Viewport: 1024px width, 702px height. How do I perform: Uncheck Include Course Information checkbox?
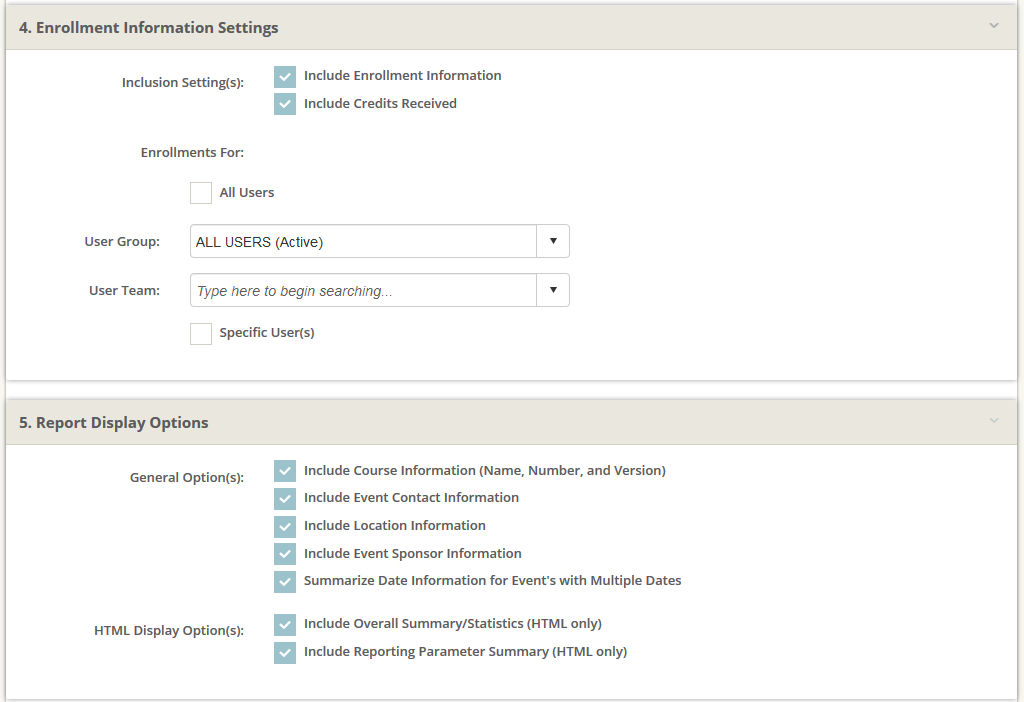coord(285,471)
